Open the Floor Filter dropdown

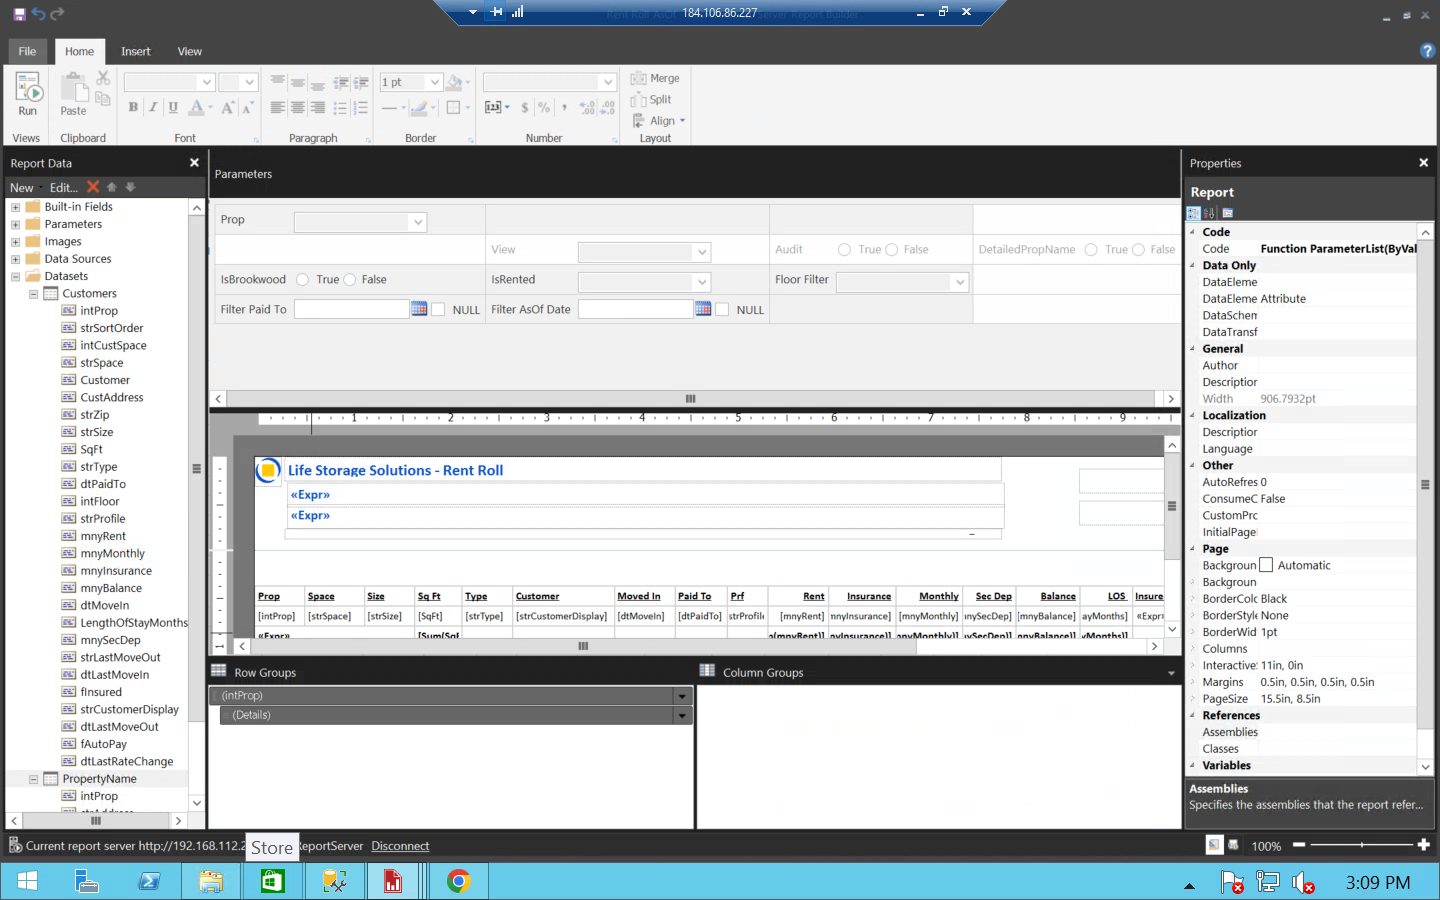click(959, 282)
